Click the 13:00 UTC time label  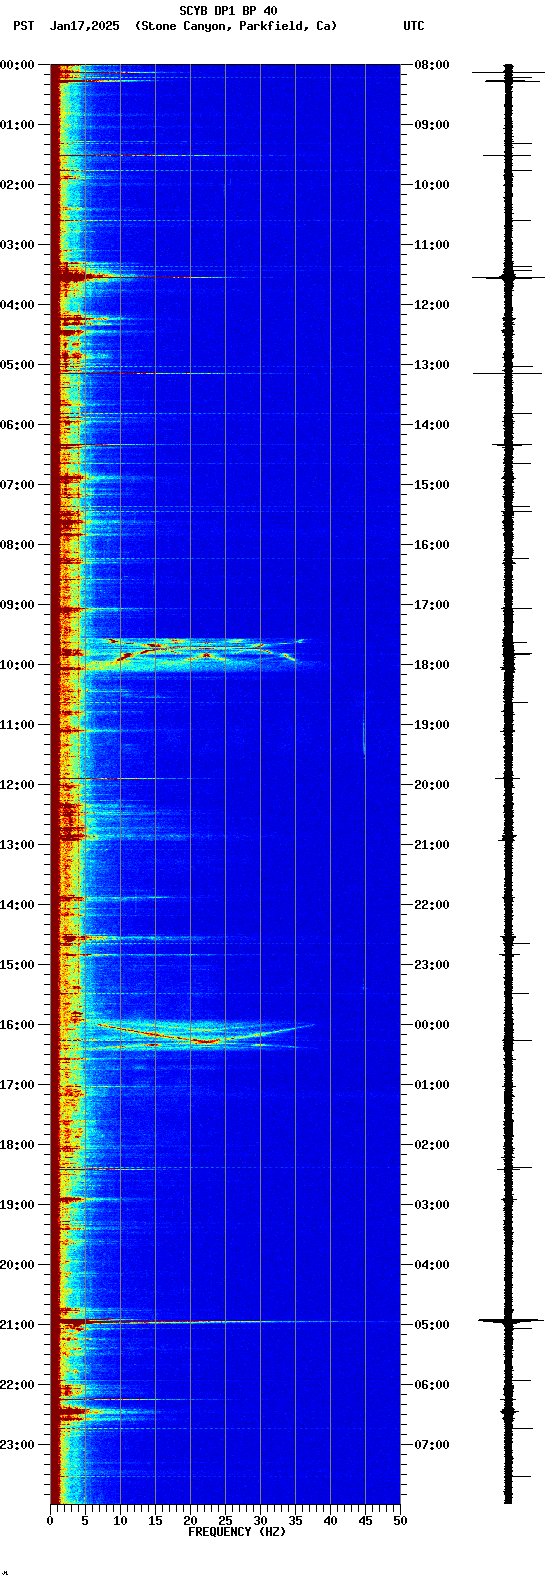(x=432, y=365)
